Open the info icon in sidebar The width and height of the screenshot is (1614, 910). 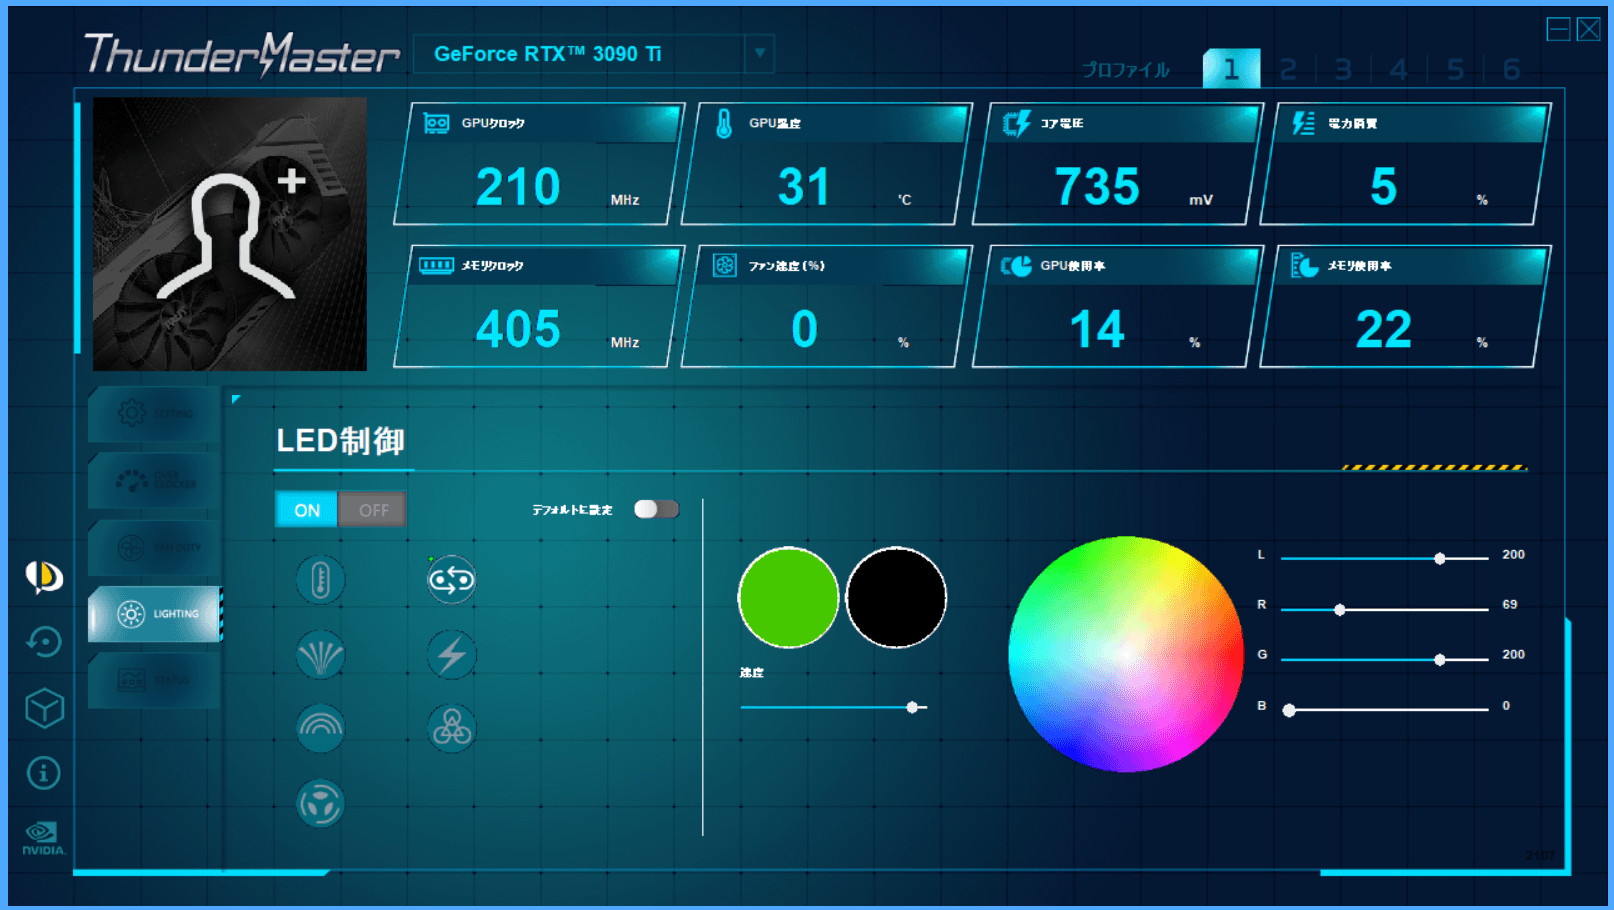43,773
